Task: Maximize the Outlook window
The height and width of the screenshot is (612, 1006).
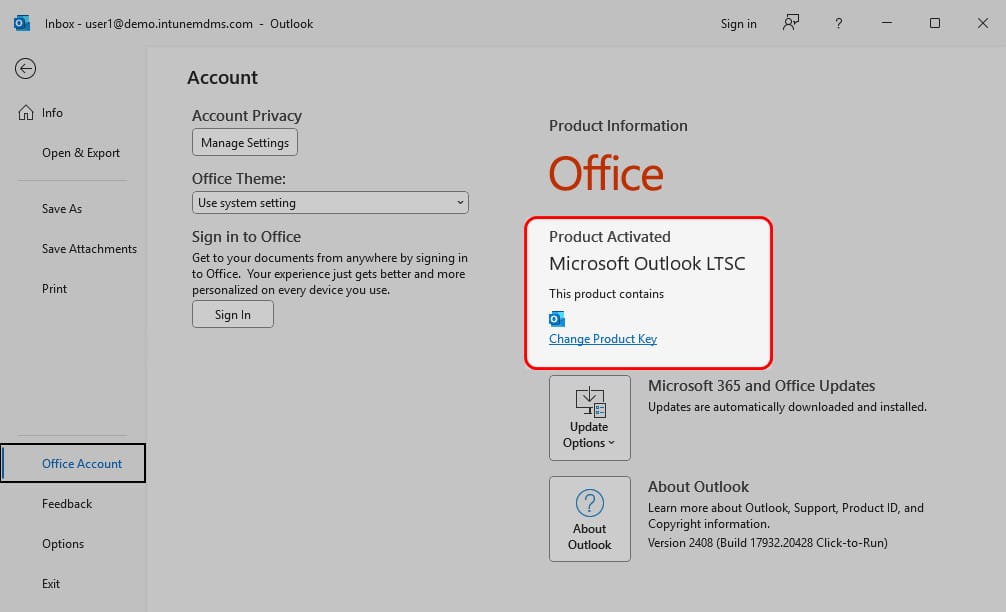Action: click(935, 23)
